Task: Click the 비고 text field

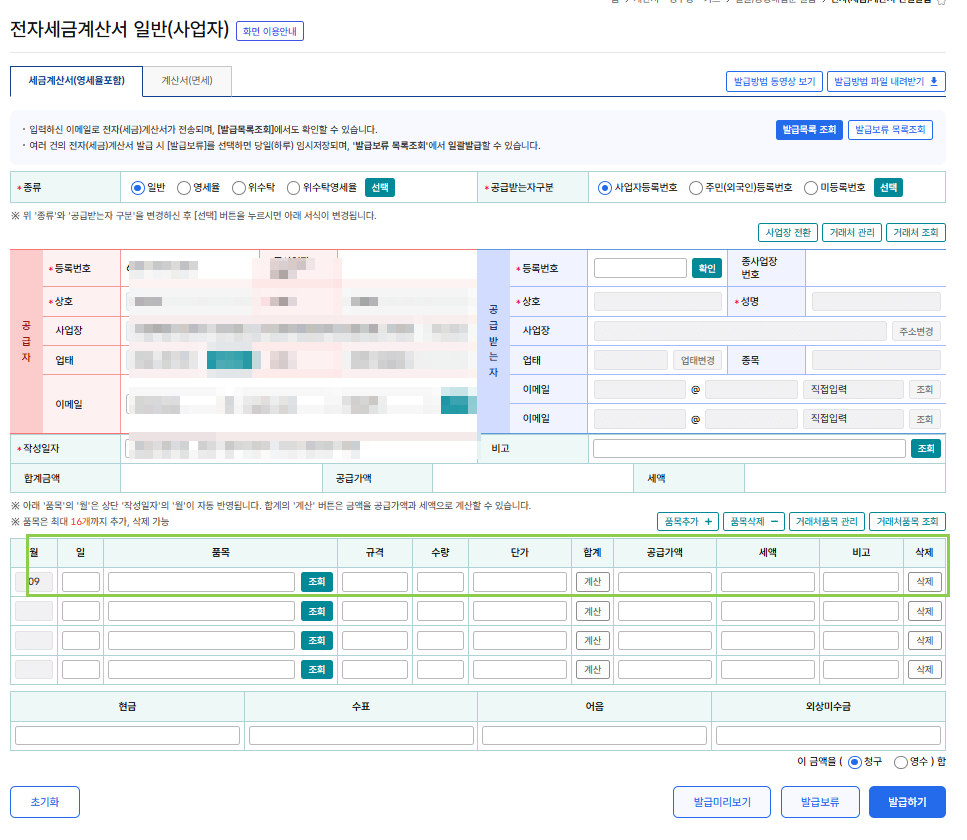Action: click(749, 448)
